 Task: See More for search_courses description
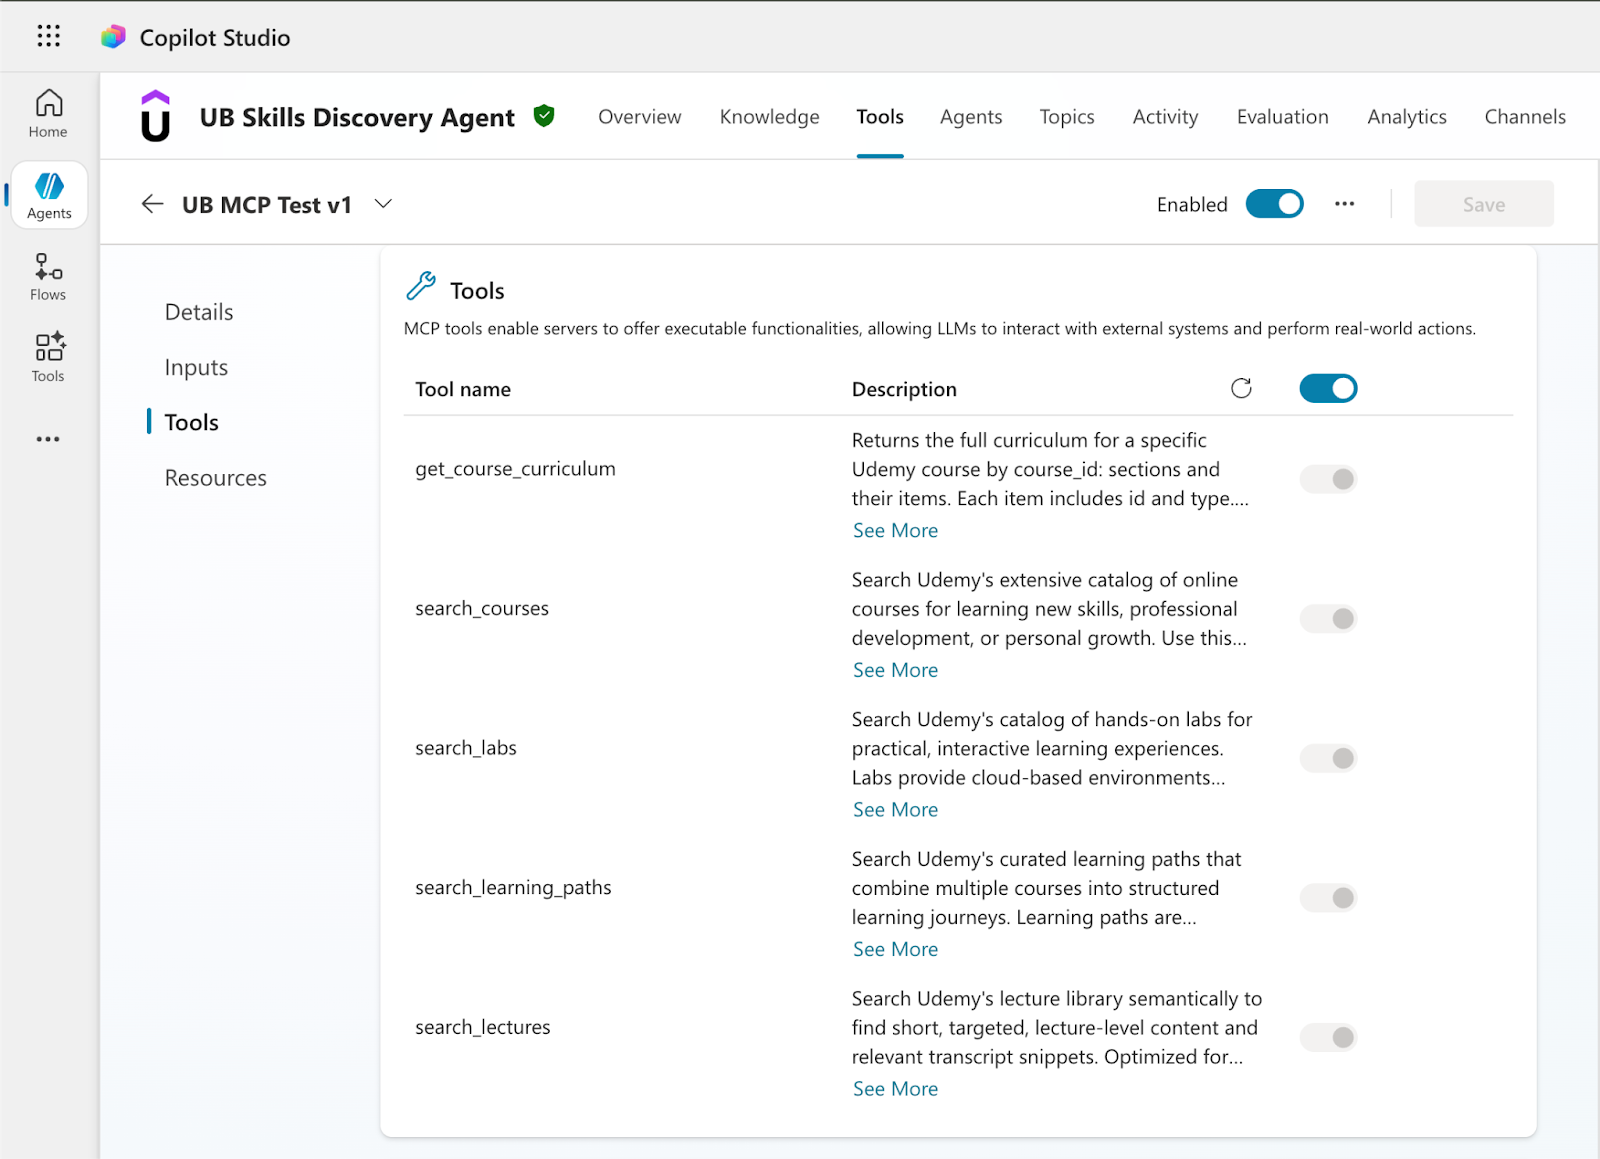(895, 670)
